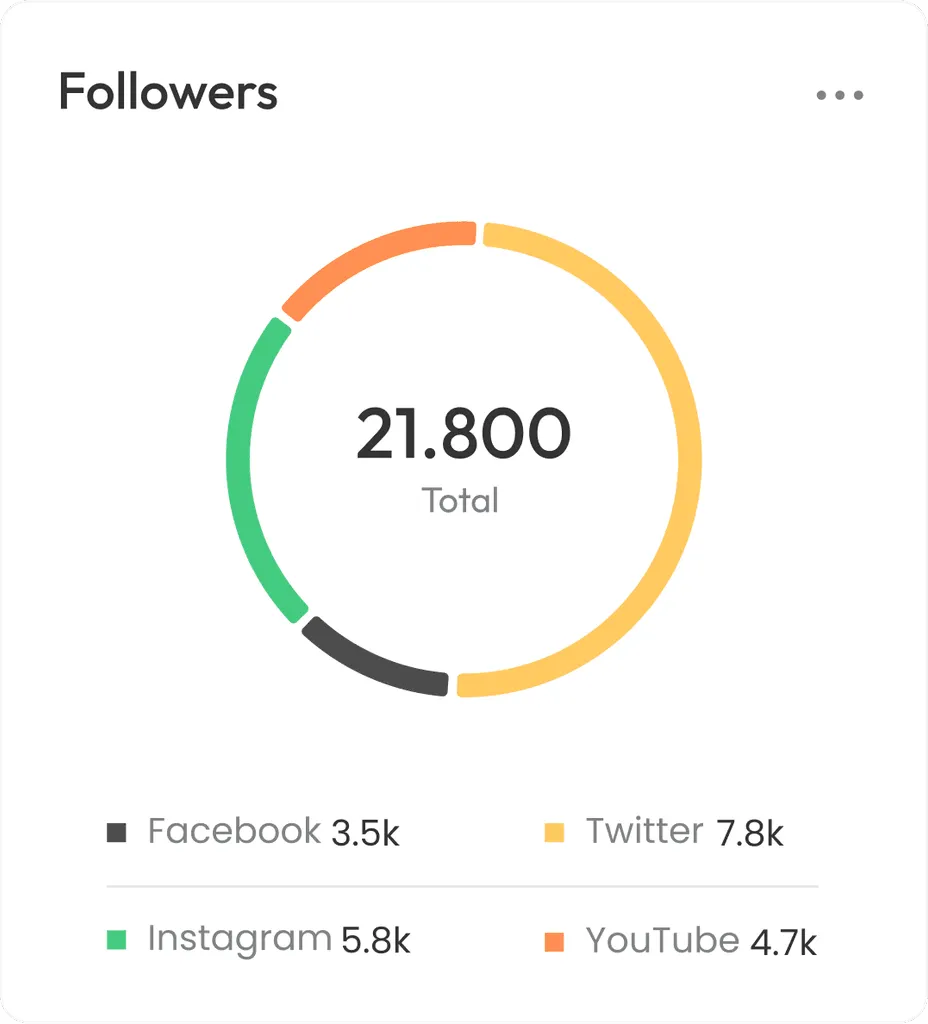Click the orange YouTube legend square

point(554,940)
